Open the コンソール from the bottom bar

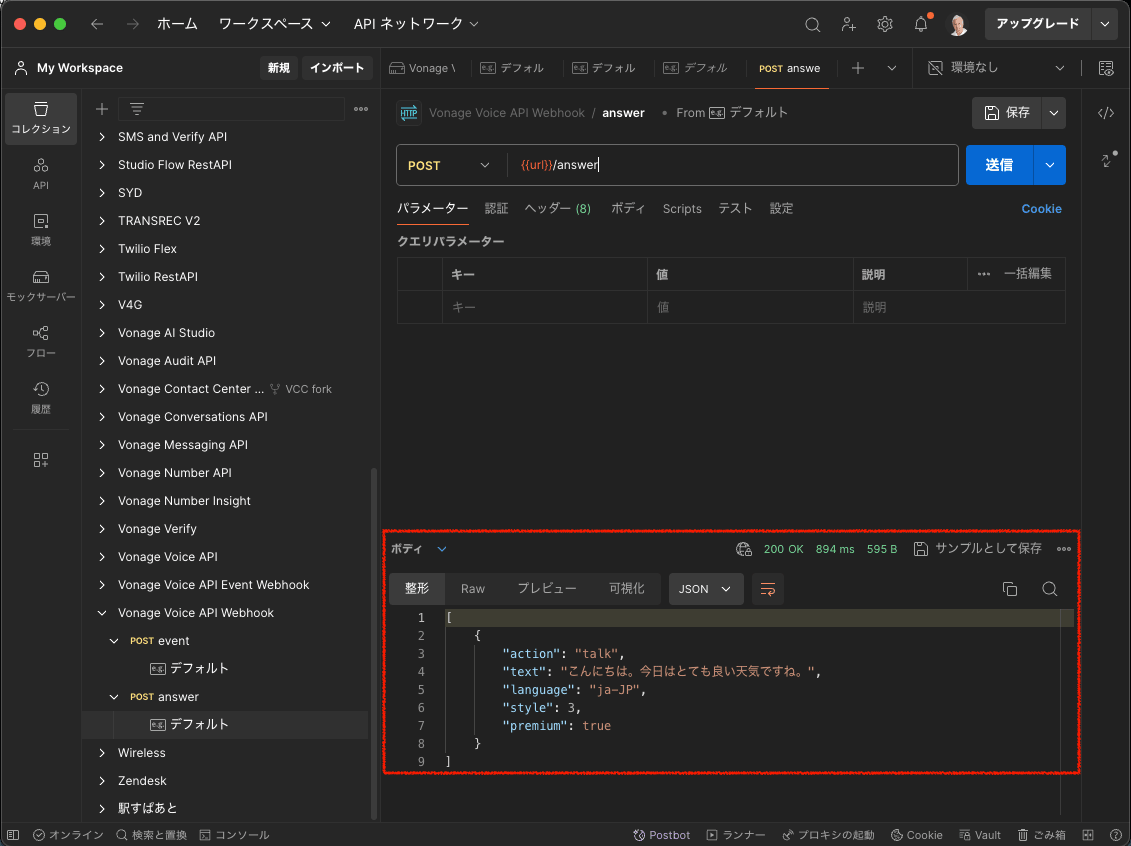point(235,834)
